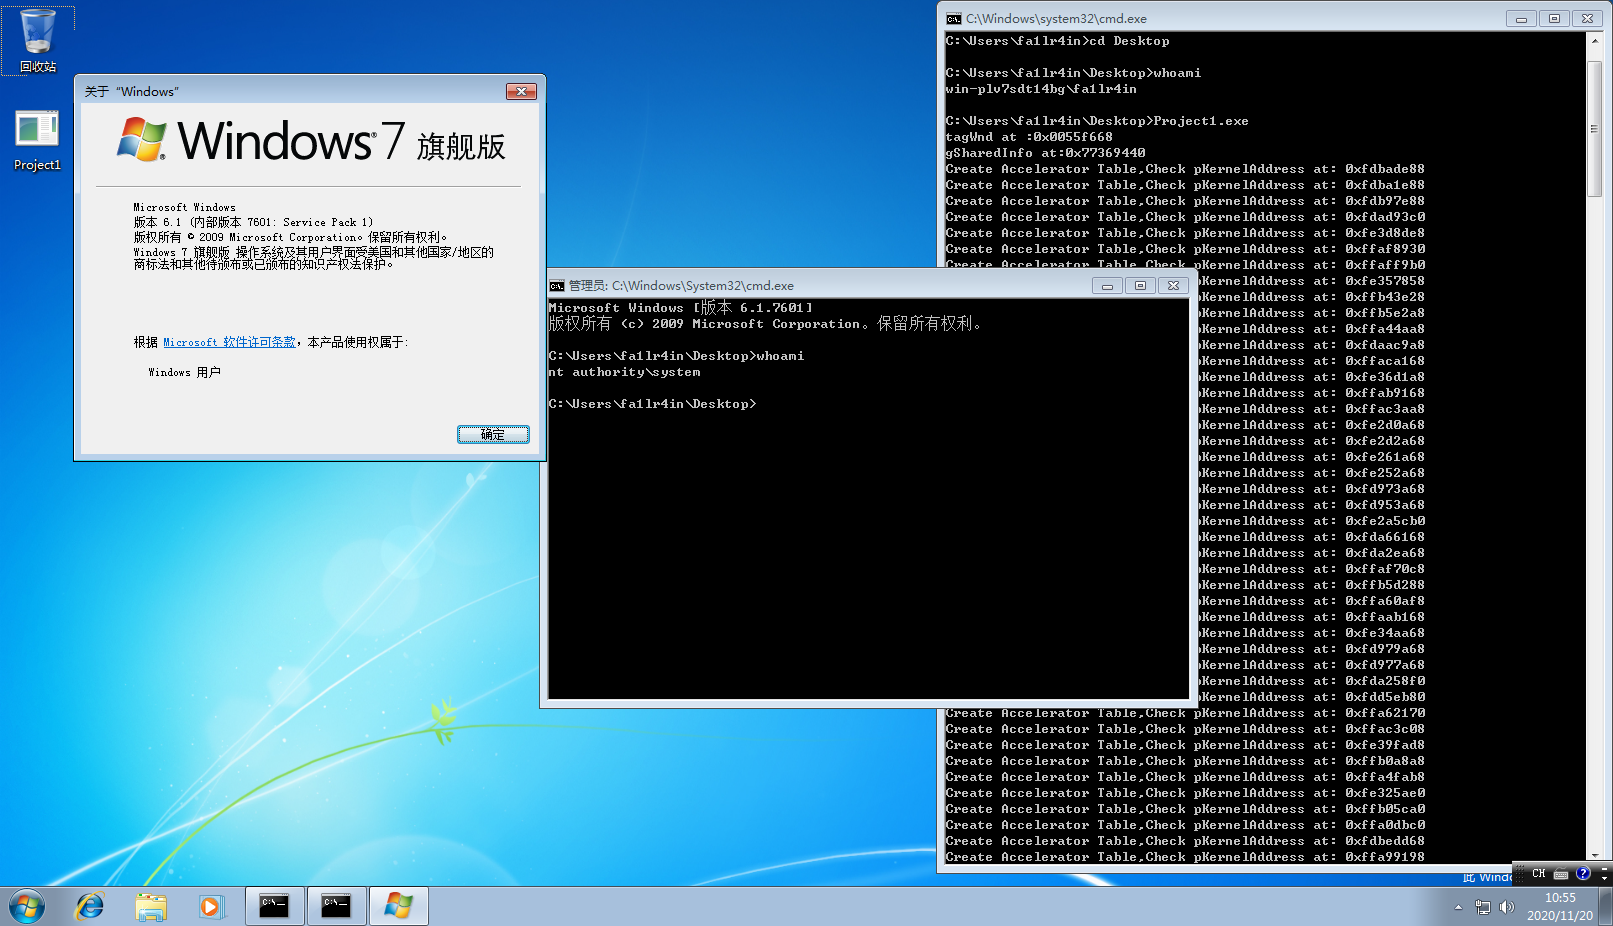Open the clock showing 10:55

1560,906
